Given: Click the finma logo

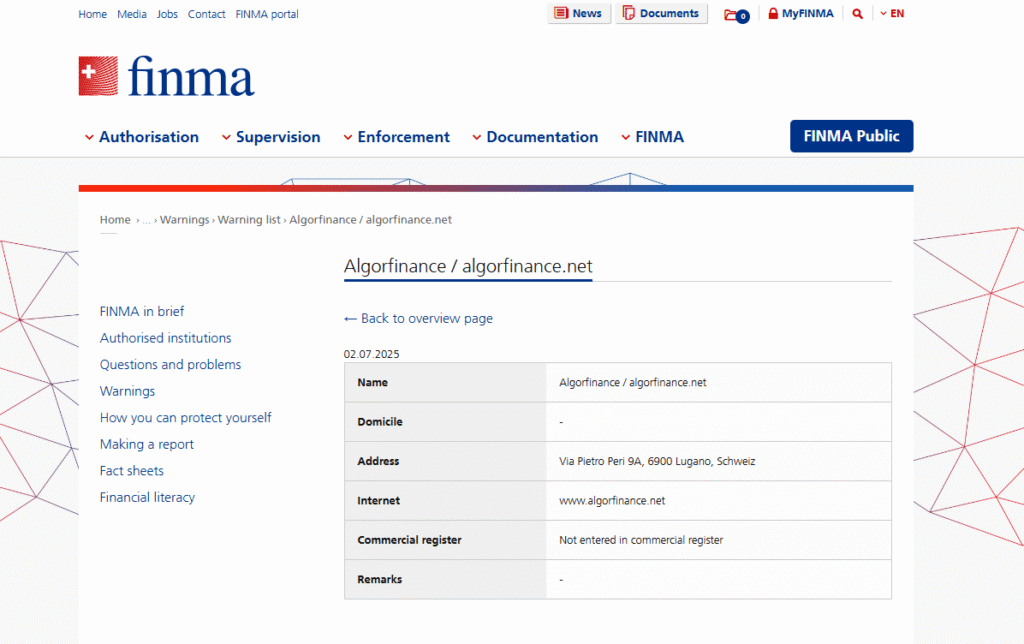Looking at the screenshot, I should (167, 76).
